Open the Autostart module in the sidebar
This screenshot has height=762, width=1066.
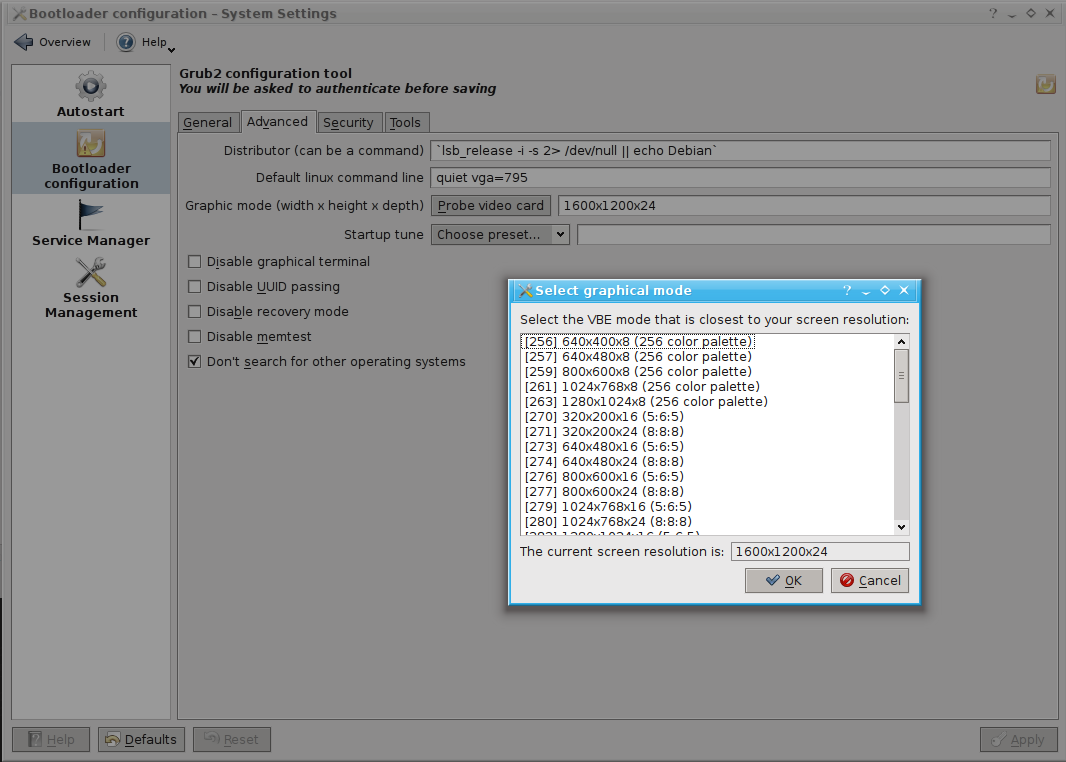tap(90, 94)
